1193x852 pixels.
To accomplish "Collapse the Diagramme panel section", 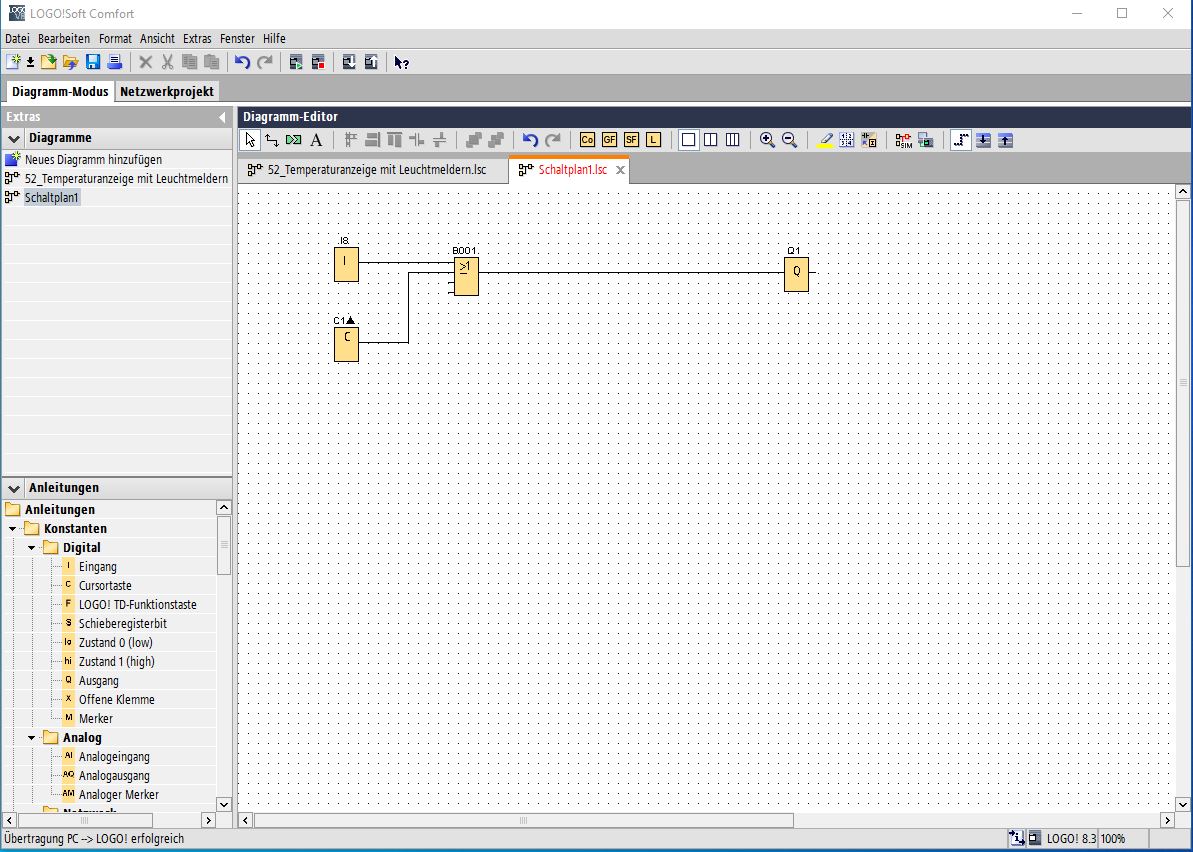I will coord(14,138).
